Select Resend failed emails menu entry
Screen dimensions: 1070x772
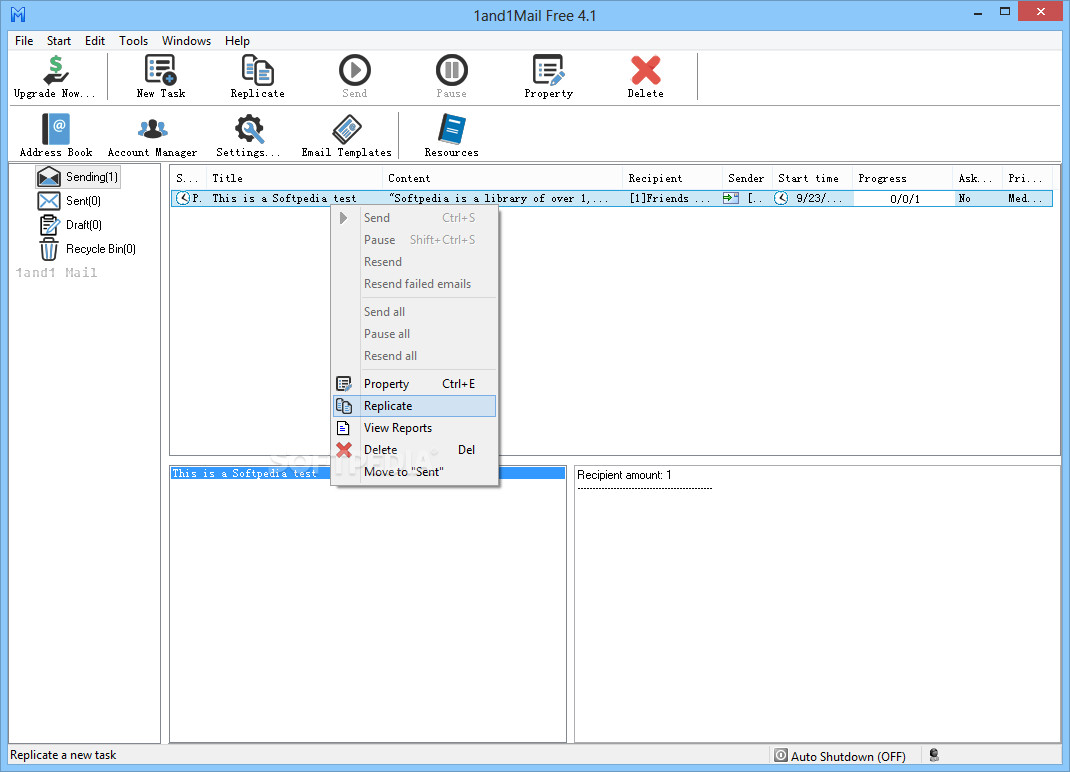[x=414, y=284]
